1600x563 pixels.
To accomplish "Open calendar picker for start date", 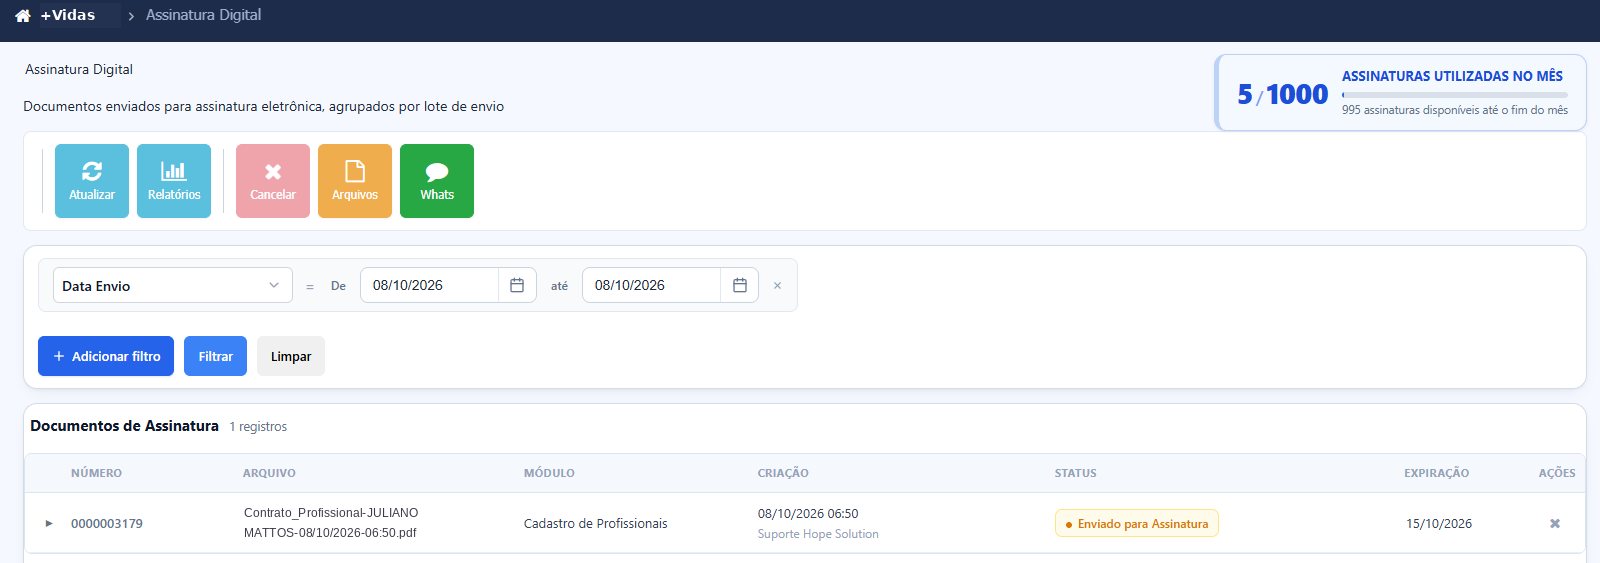I will [x=517, y=285].
